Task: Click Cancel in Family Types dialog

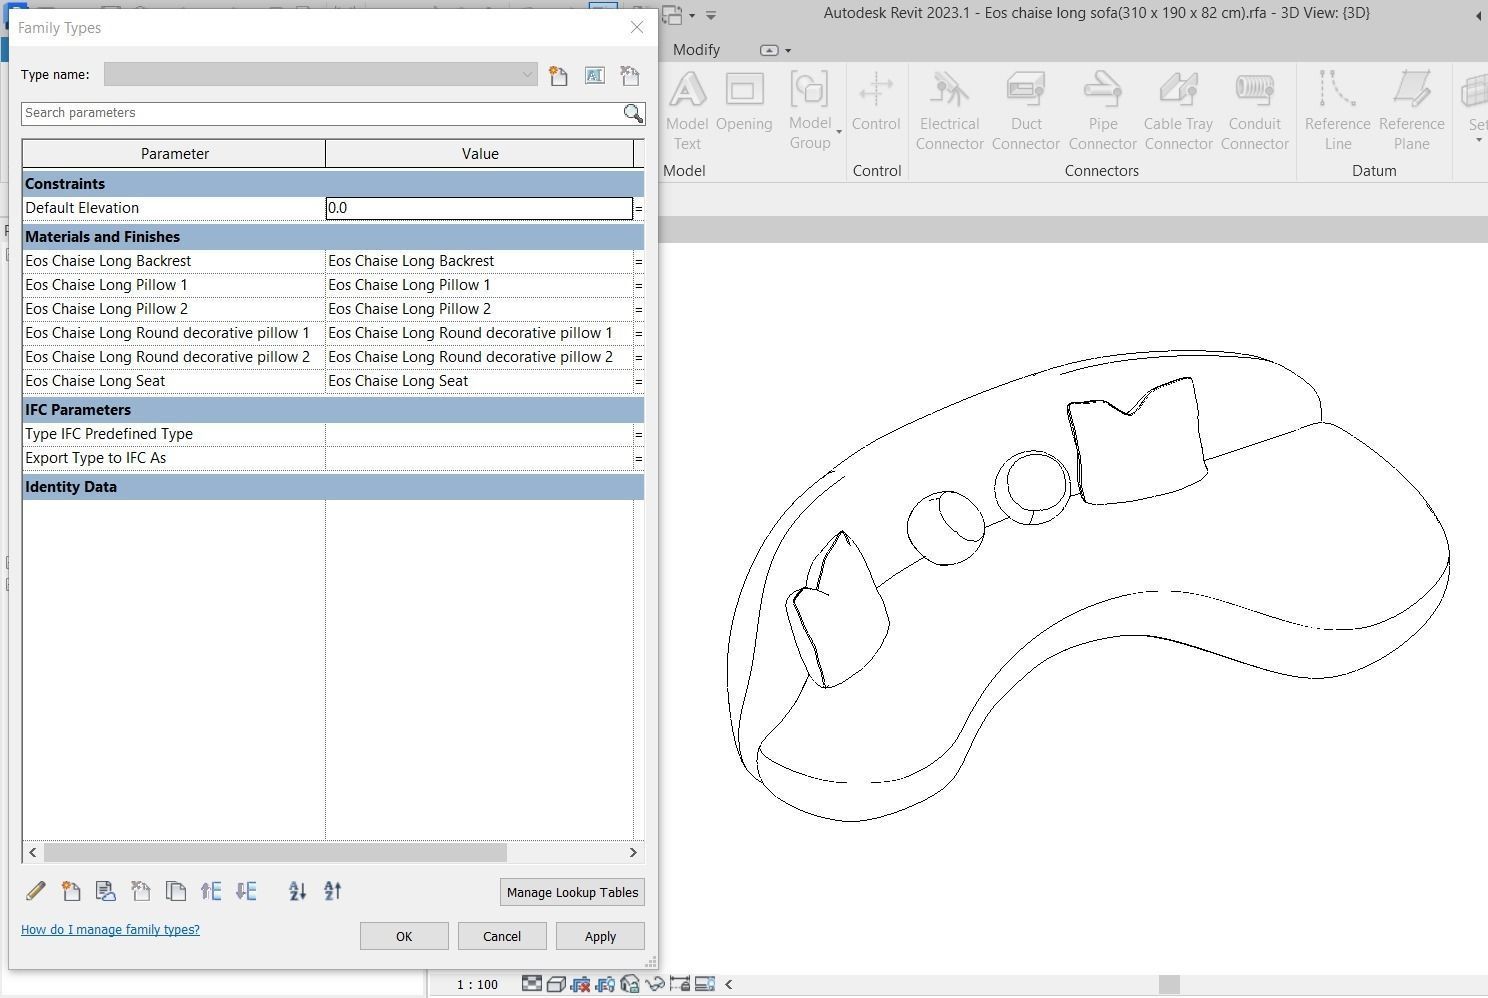Action: click(x=502, y=936)
